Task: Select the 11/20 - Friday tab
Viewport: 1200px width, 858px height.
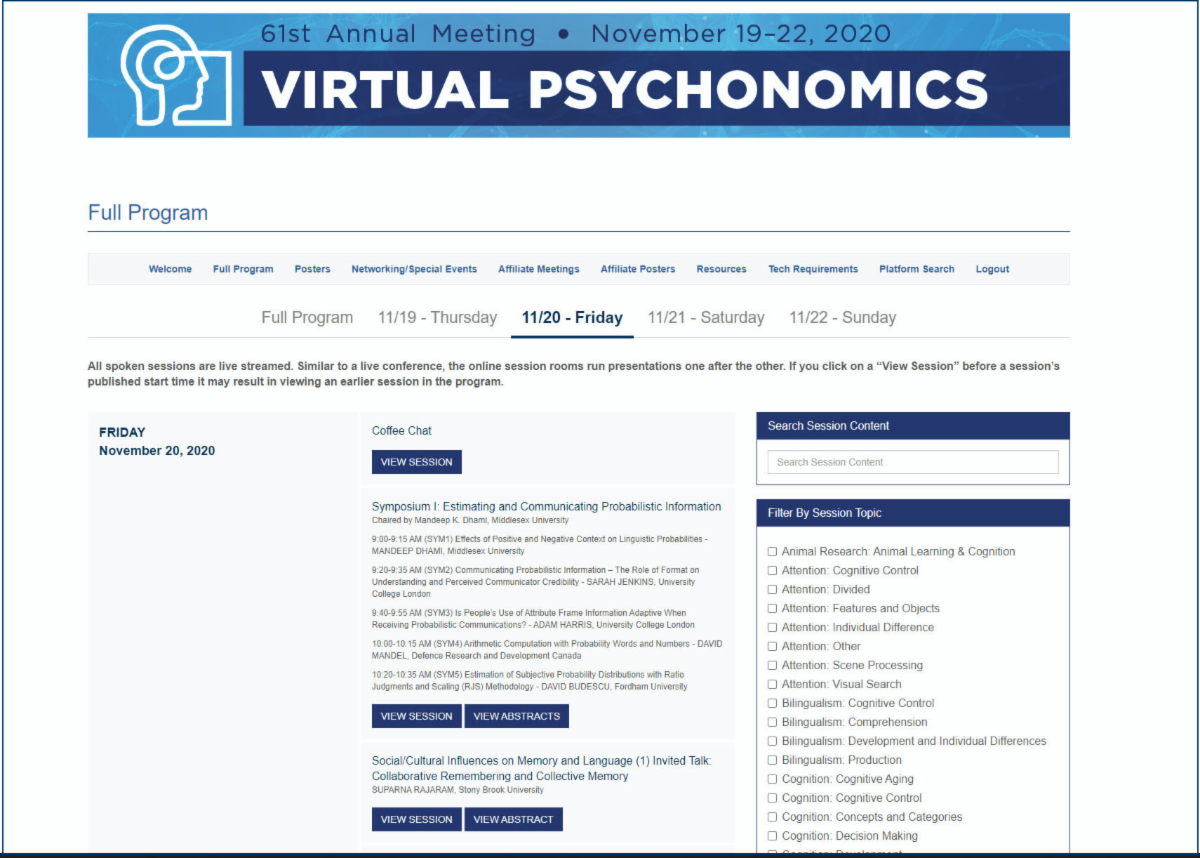Action: [572, 318]
